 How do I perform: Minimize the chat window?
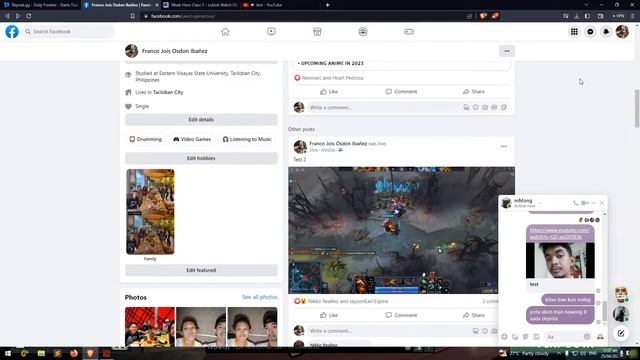pos(593,203)
